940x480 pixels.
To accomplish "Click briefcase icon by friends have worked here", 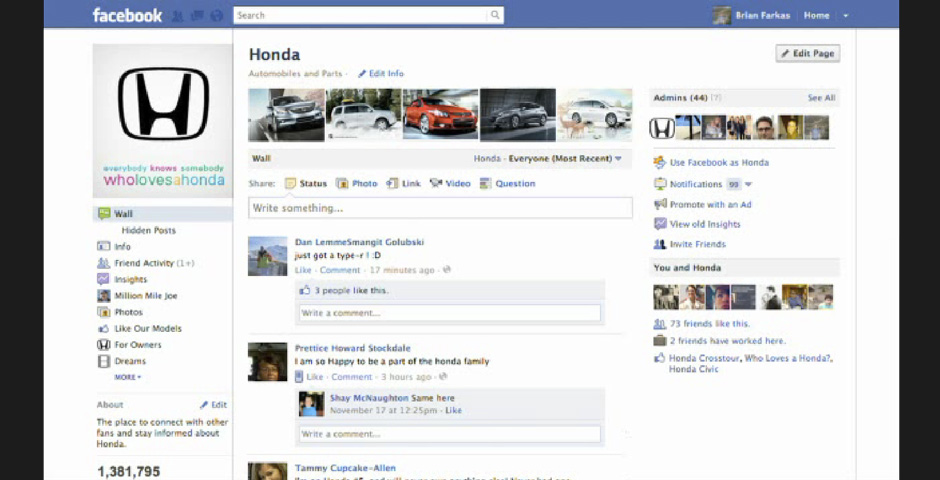I will (660, 341).
